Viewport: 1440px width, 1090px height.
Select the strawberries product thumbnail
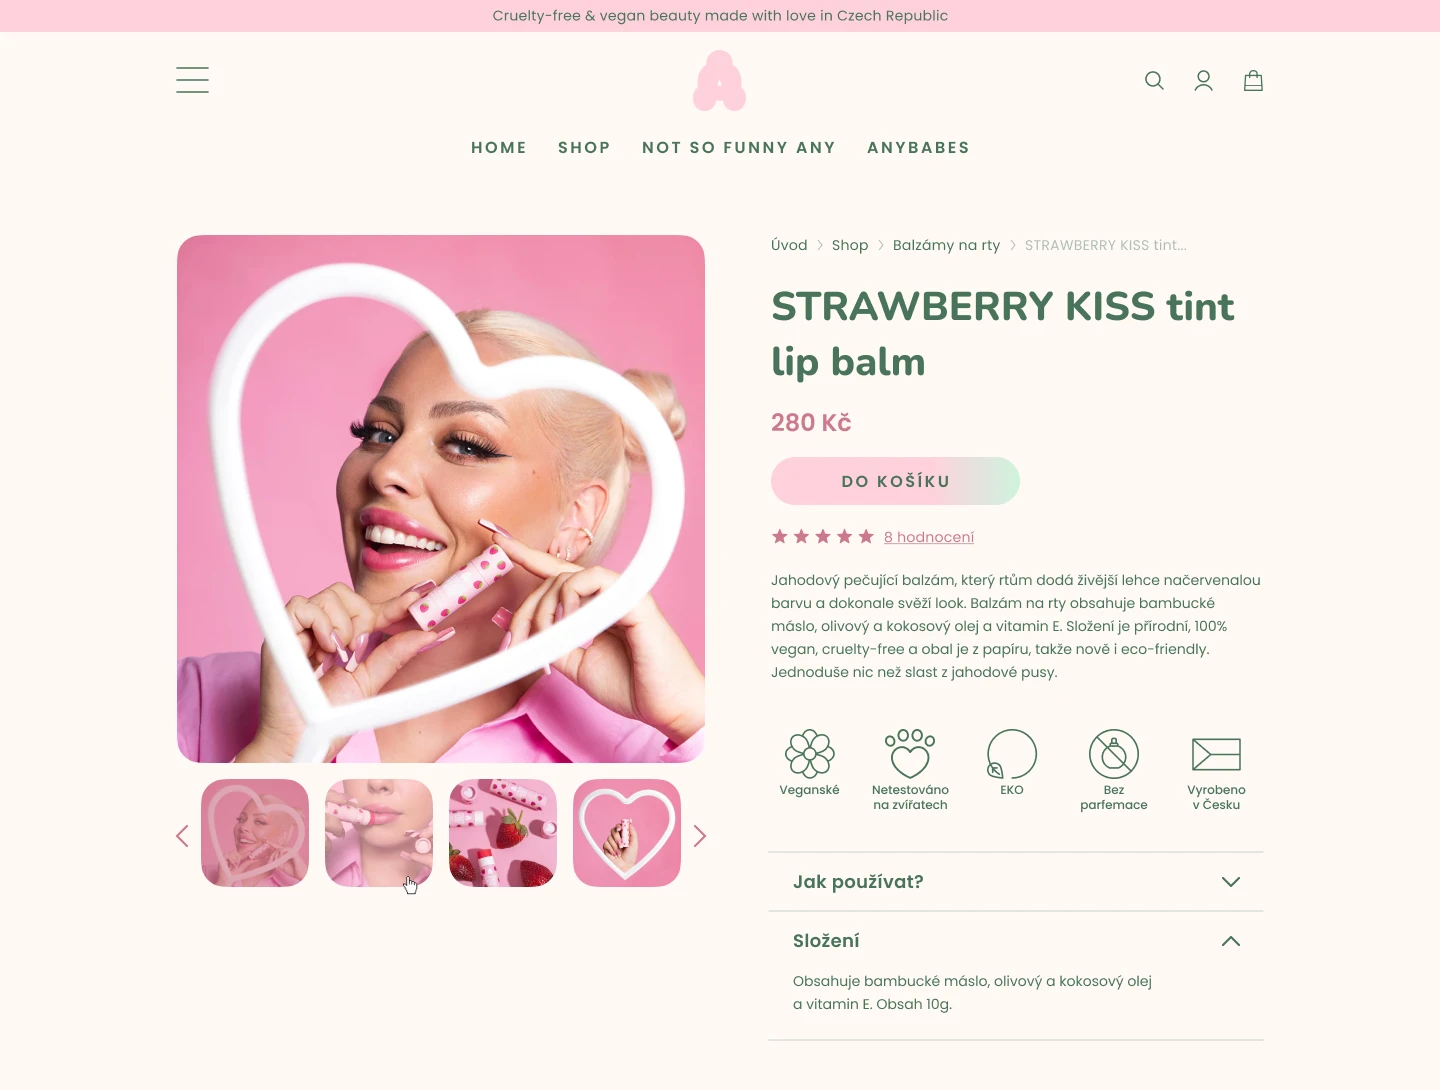coord(503,833)
